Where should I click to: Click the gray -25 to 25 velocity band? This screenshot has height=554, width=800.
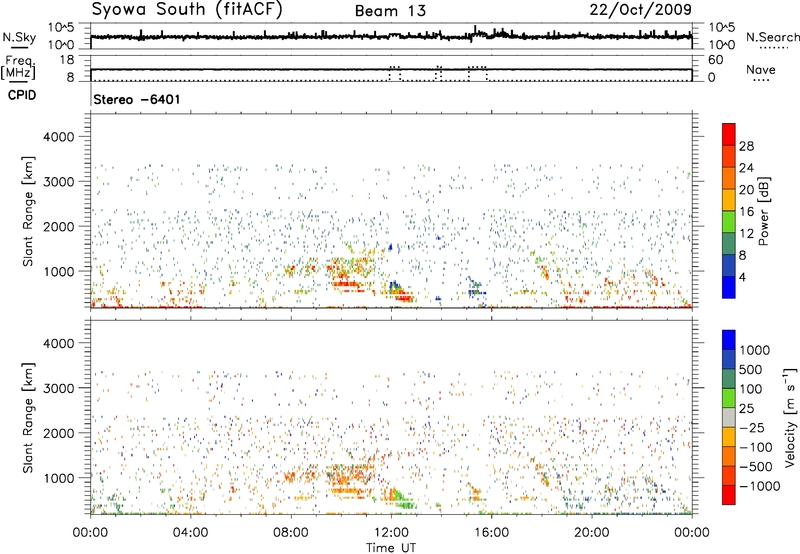pos(729,417)
